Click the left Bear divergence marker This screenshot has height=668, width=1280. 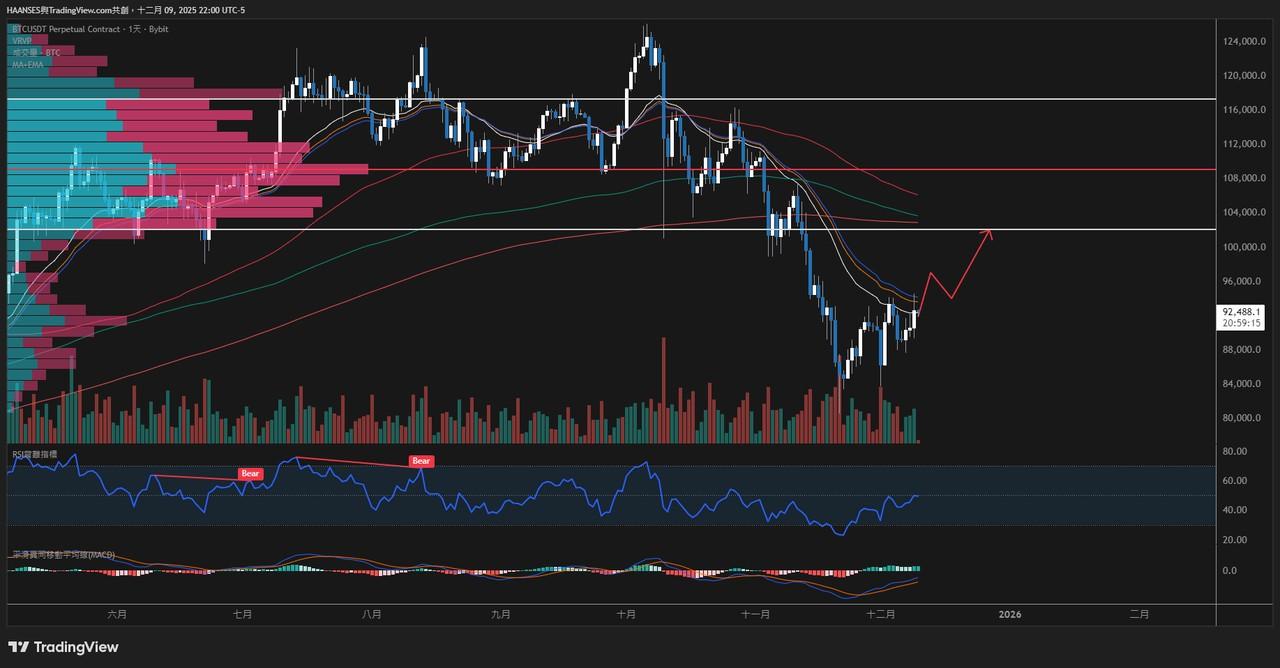[250, 472]
